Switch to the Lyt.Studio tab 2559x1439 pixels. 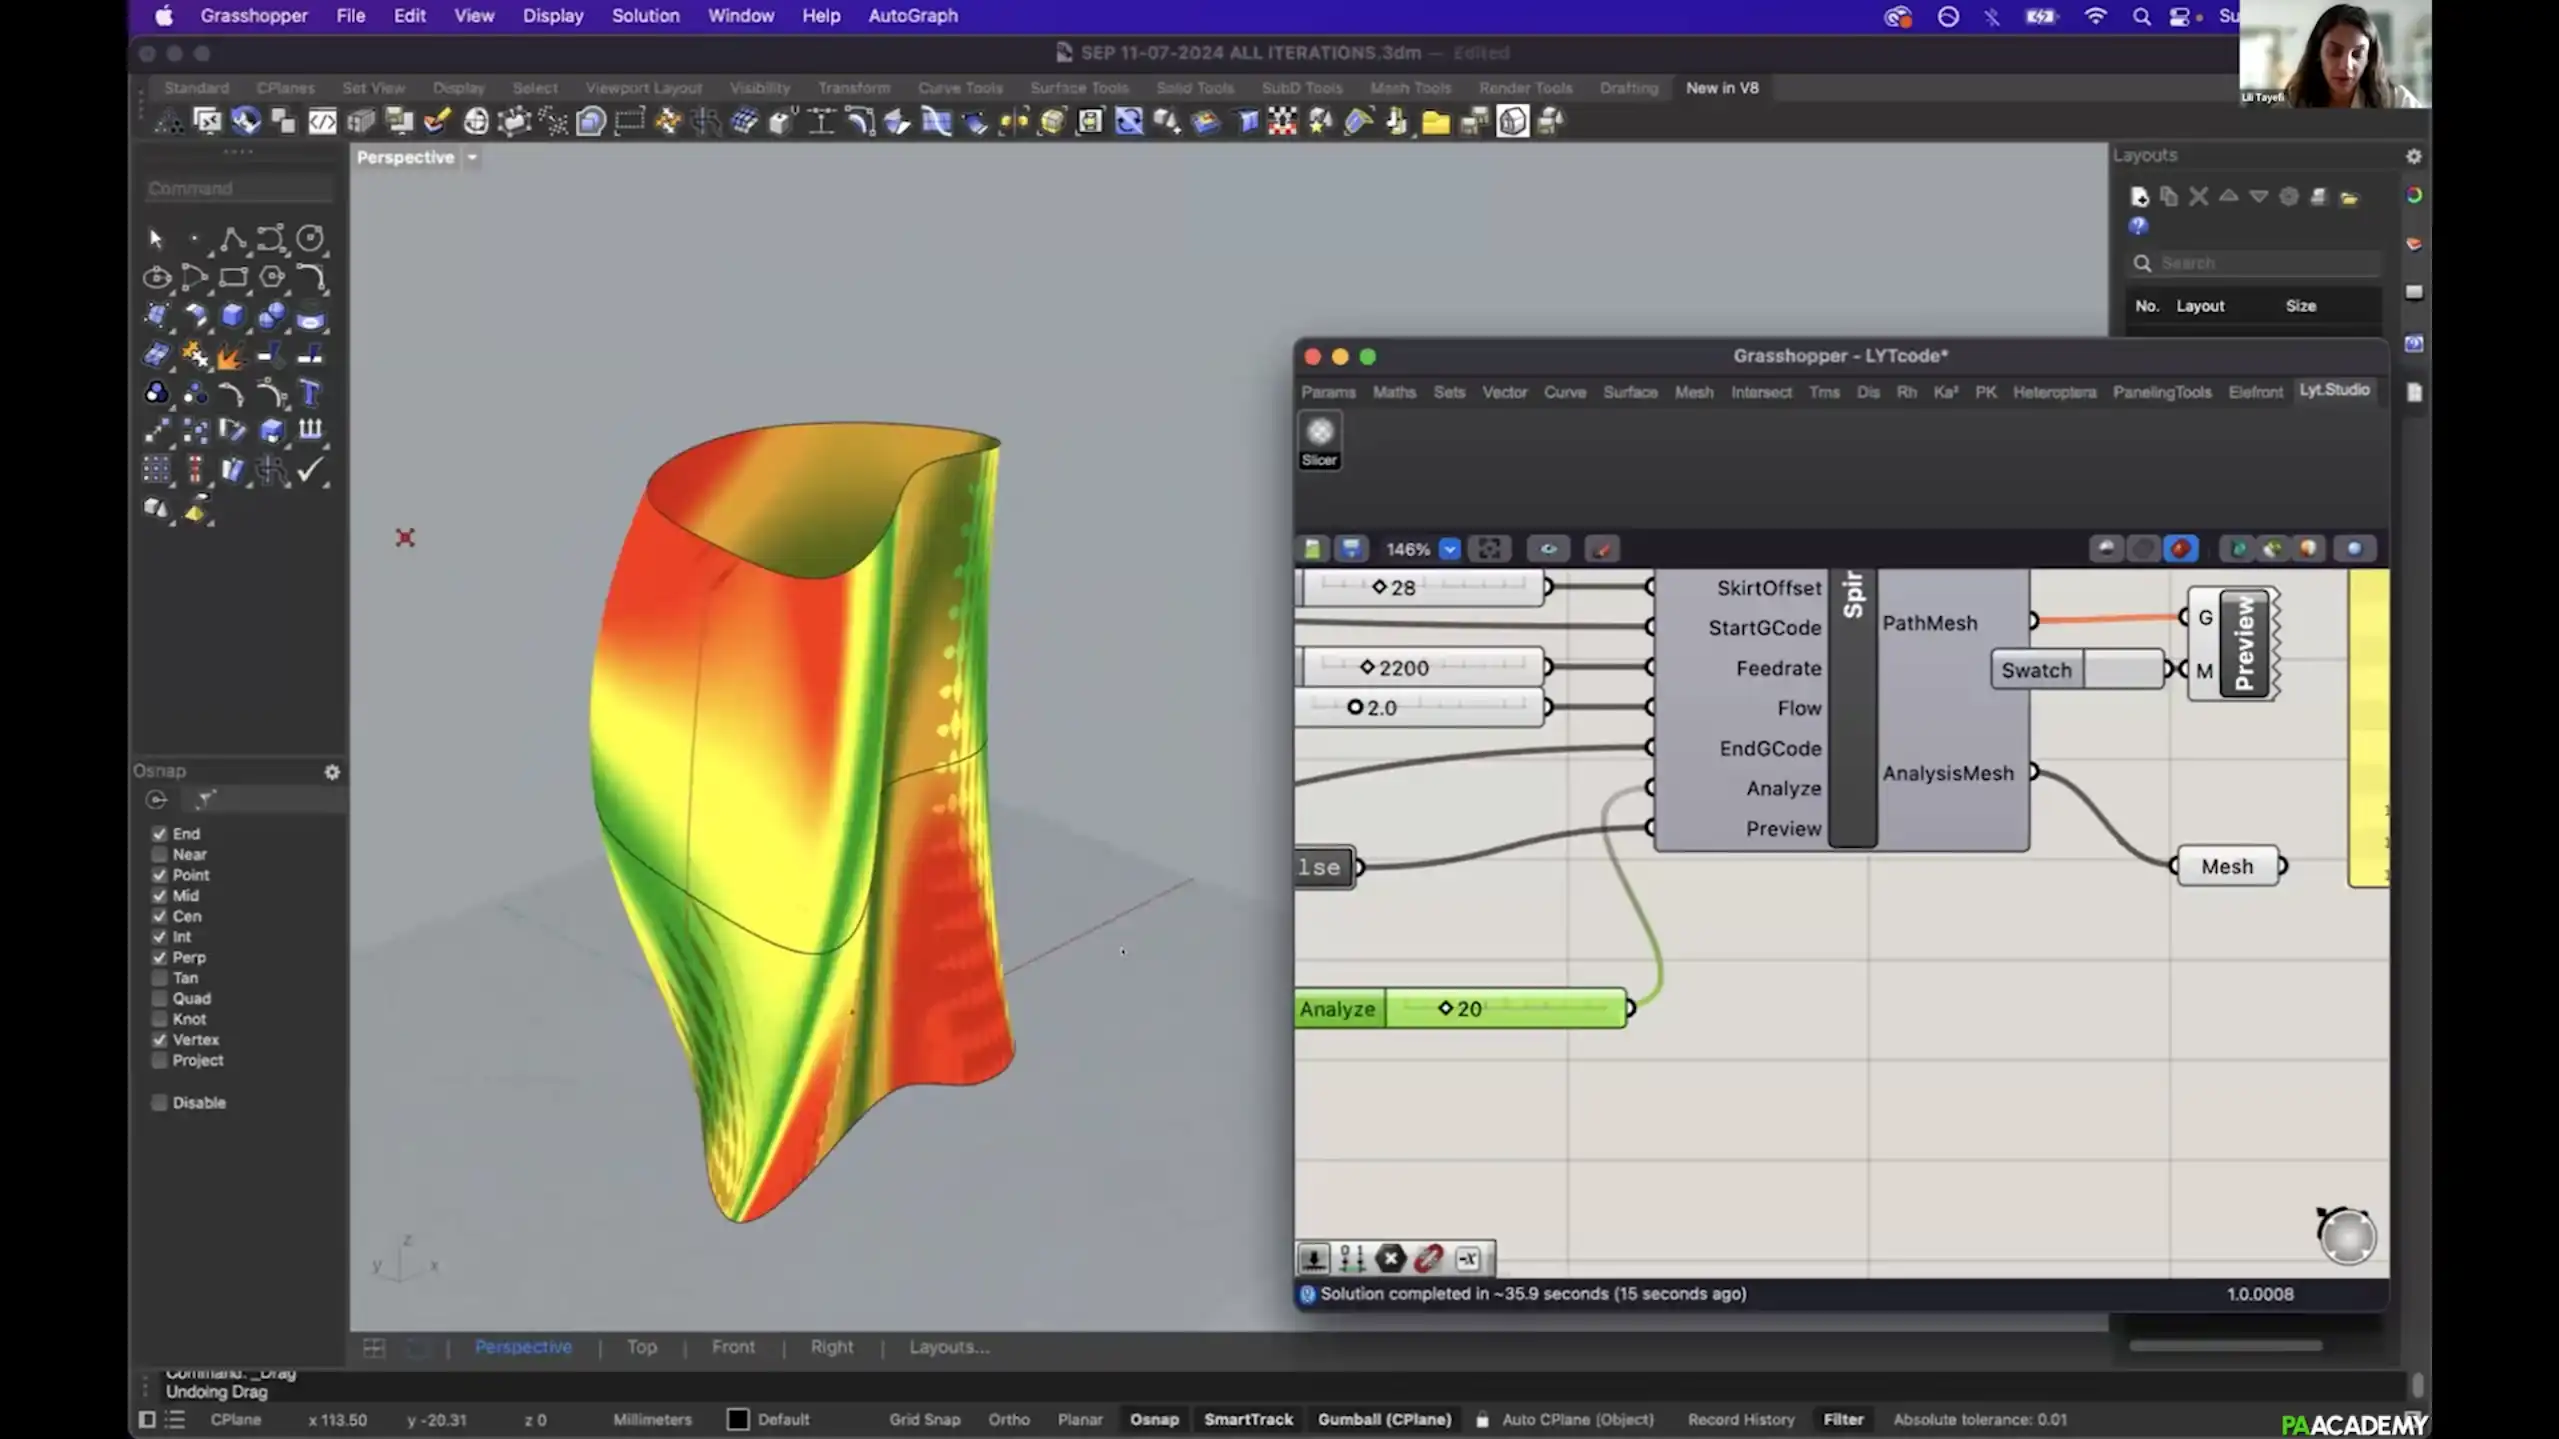[x=2333, y=390]
